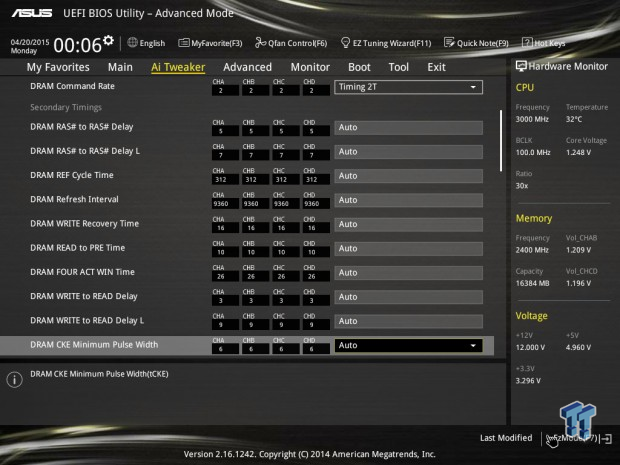Select DRAM Command Rate label
This screenshot has width=620, height=465.
pyautogui.click(x=72, y=86)
